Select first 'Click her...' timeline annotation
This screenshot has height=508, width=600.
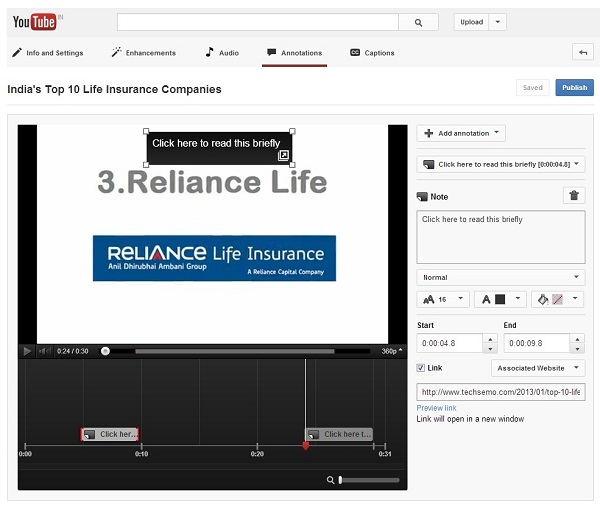click(x=109, y=434)
